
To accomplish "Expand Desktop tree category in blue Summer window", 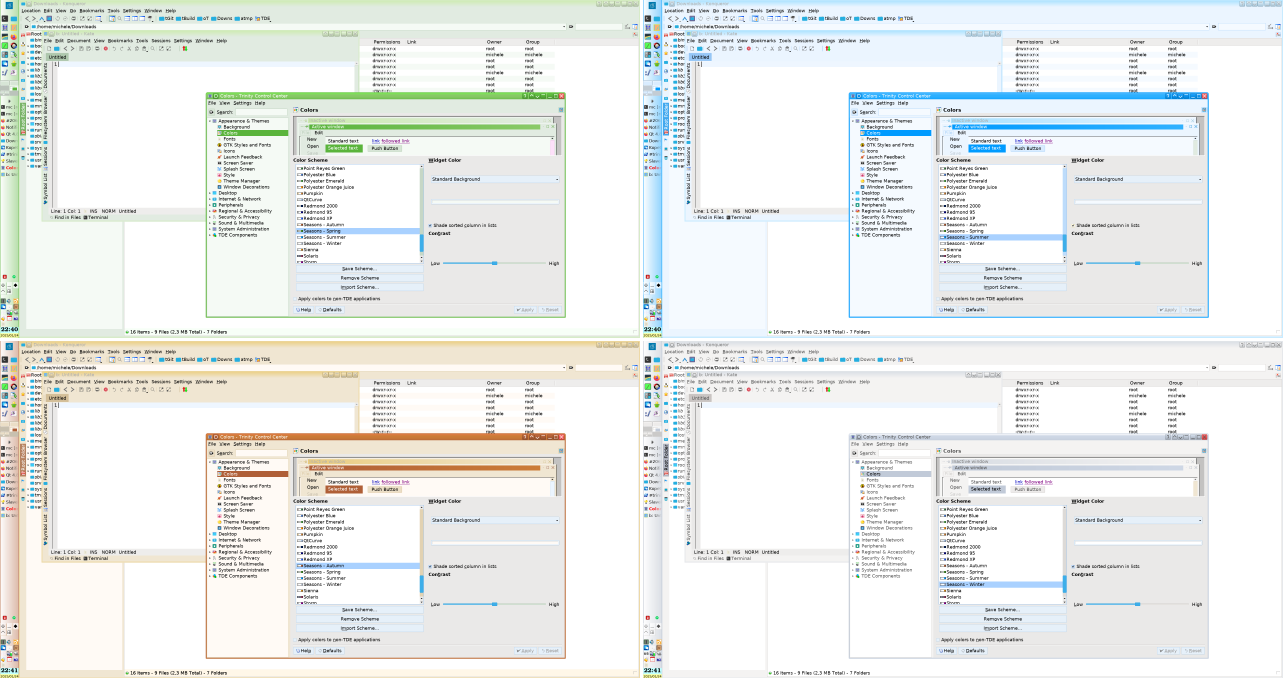I will [x=853, y=193].
